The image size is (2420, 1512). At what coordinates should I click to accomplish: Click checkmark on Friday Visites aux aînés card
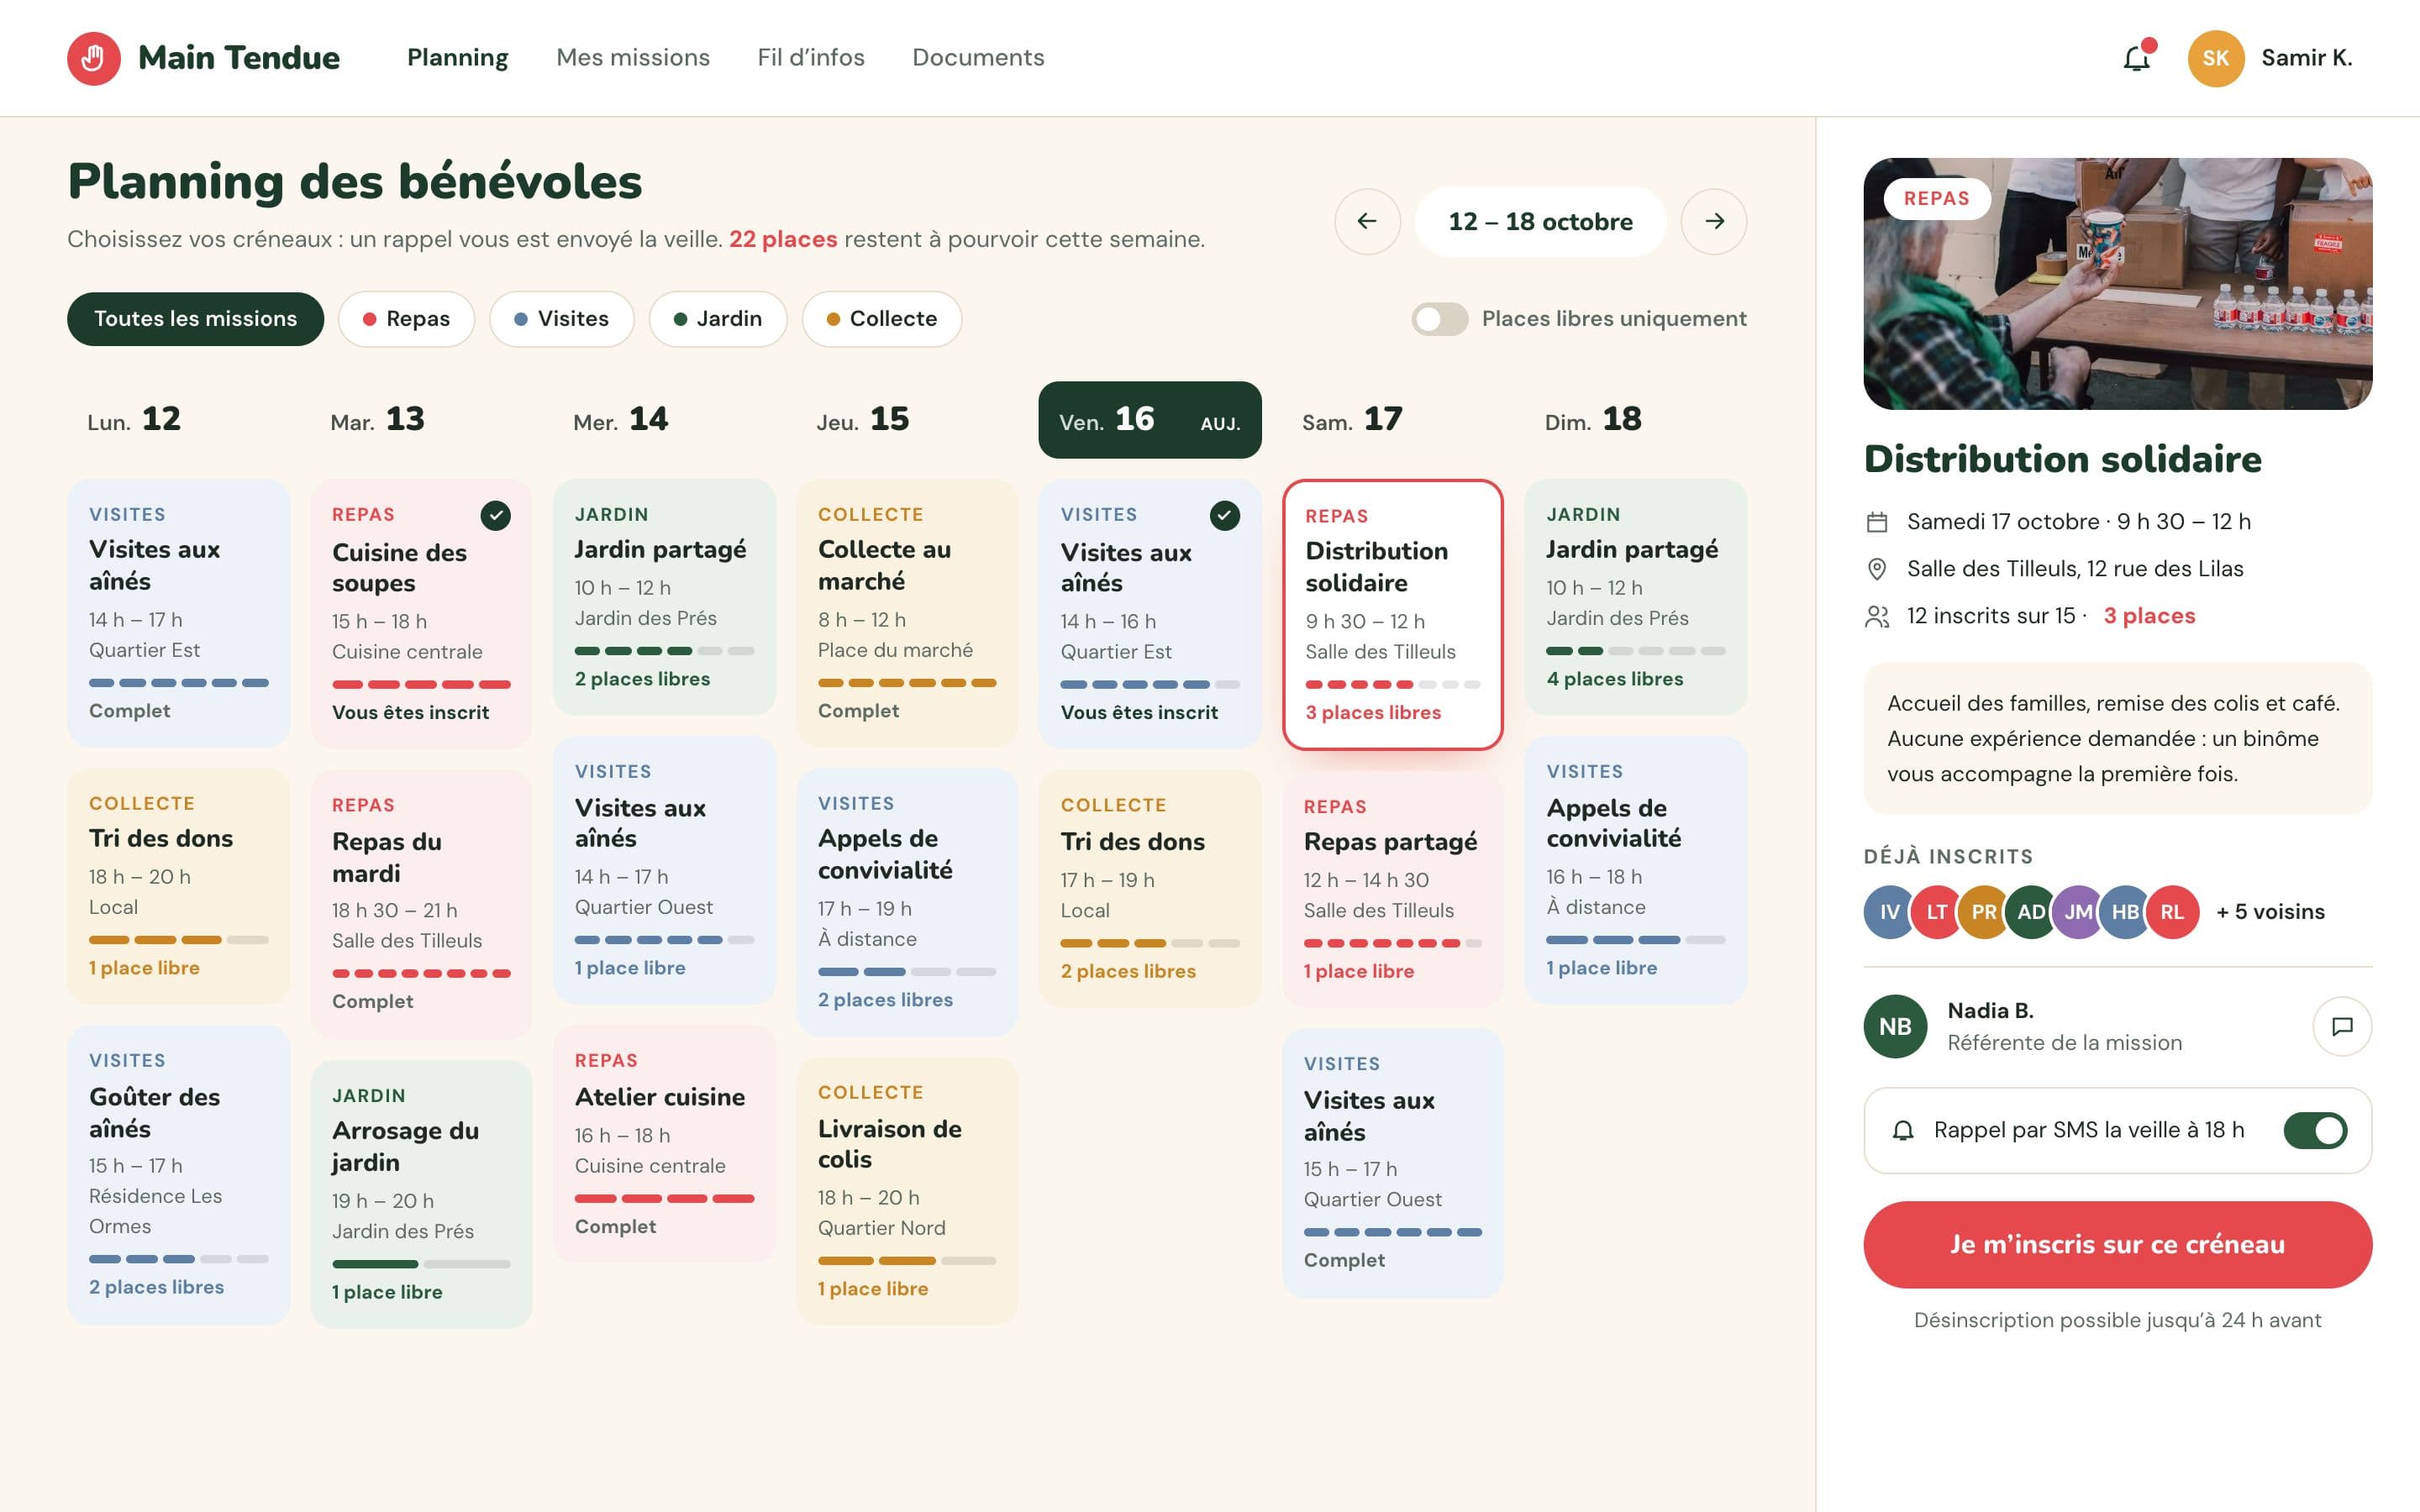(x=1224, y=515)
